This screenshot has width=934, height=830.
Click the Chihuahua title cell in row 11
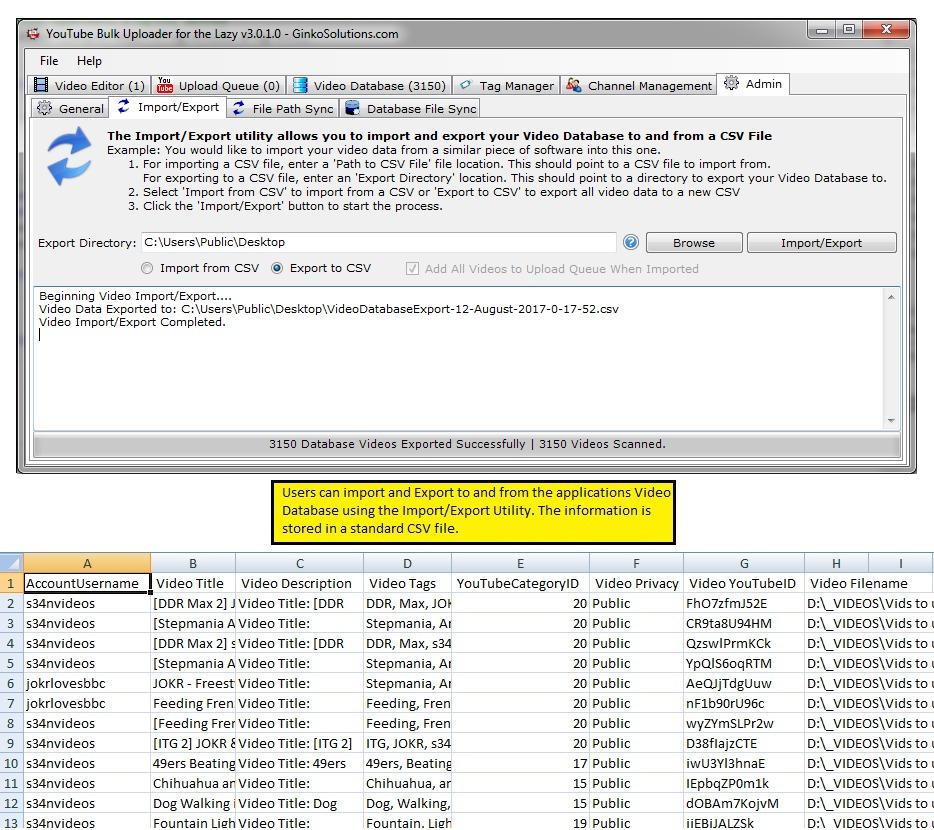[x=193, y=784]
